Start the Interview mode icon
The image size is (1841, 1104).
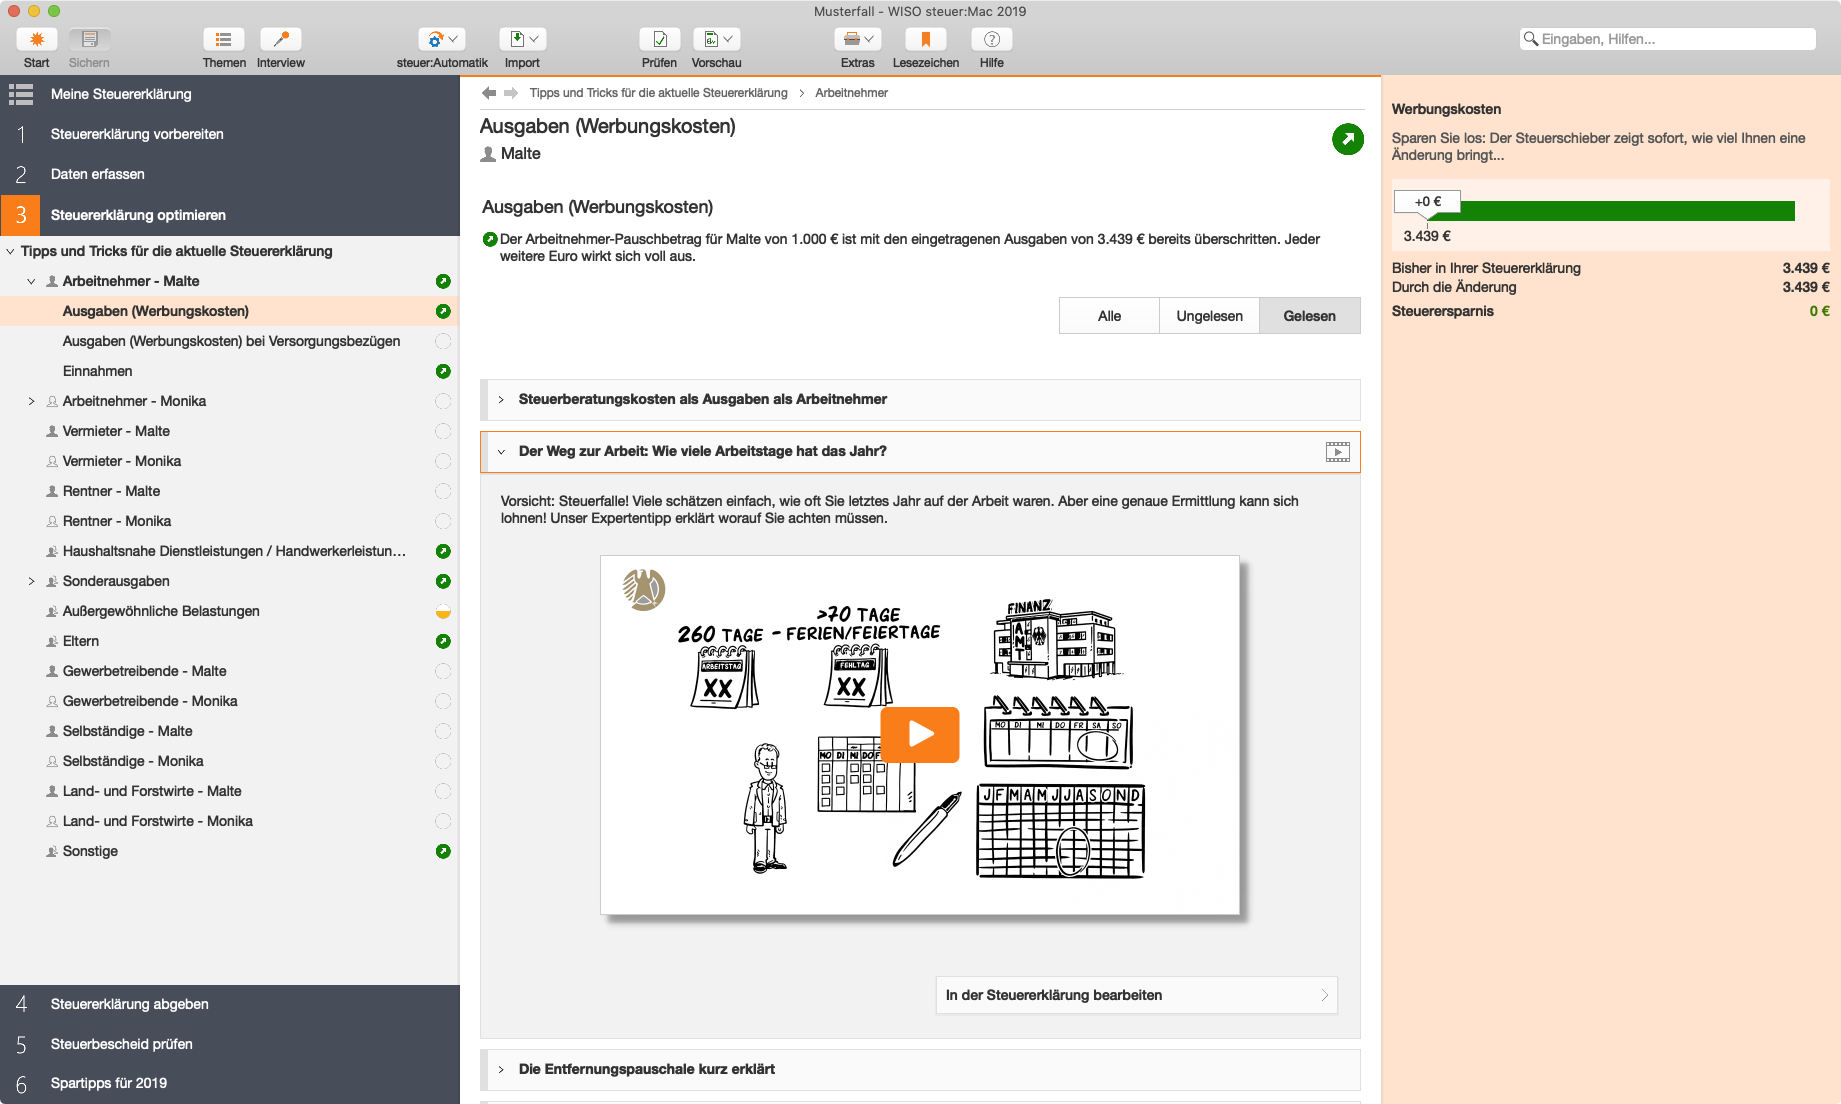[x=281, y=39]
